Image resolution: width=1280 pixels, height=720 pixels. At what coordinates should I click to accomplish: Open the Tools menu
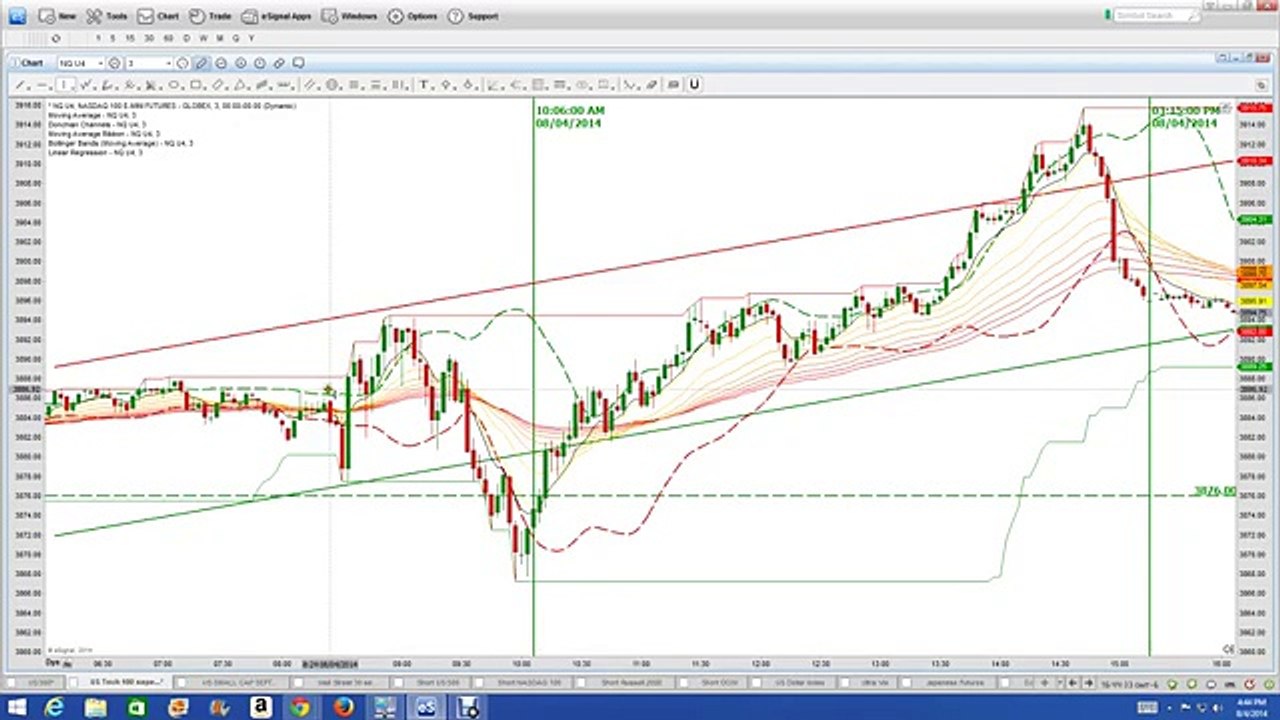(106, 16)
